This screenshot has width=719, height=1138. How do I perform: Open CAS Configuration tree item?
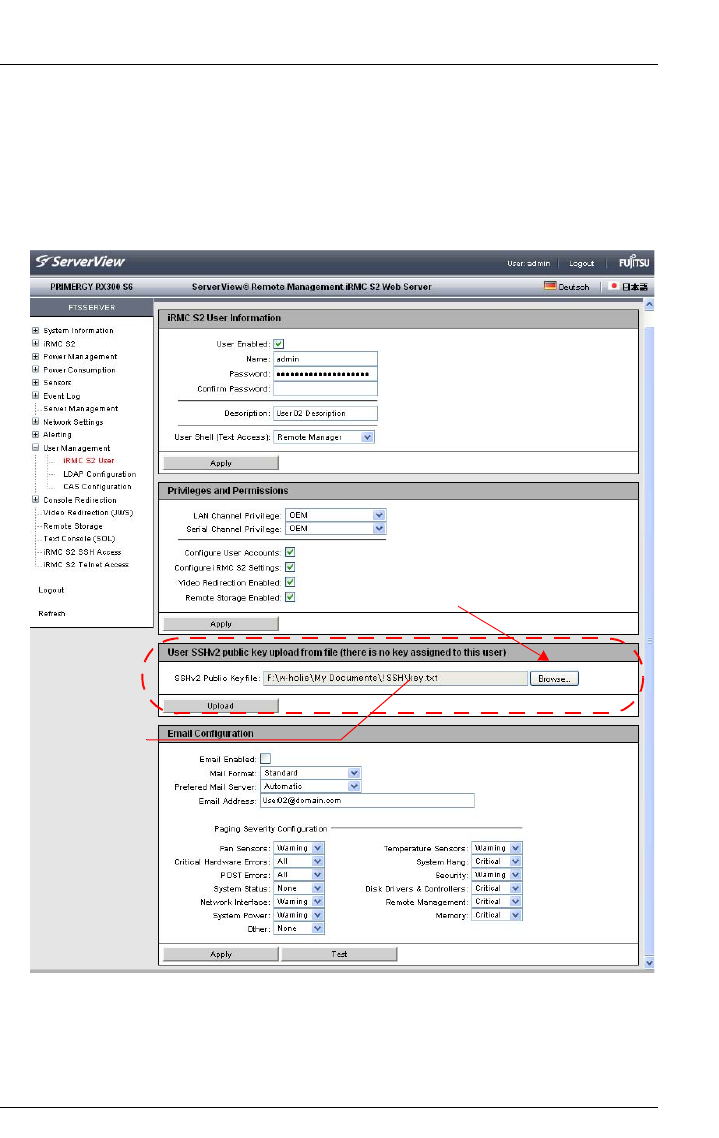coord(97,486)
